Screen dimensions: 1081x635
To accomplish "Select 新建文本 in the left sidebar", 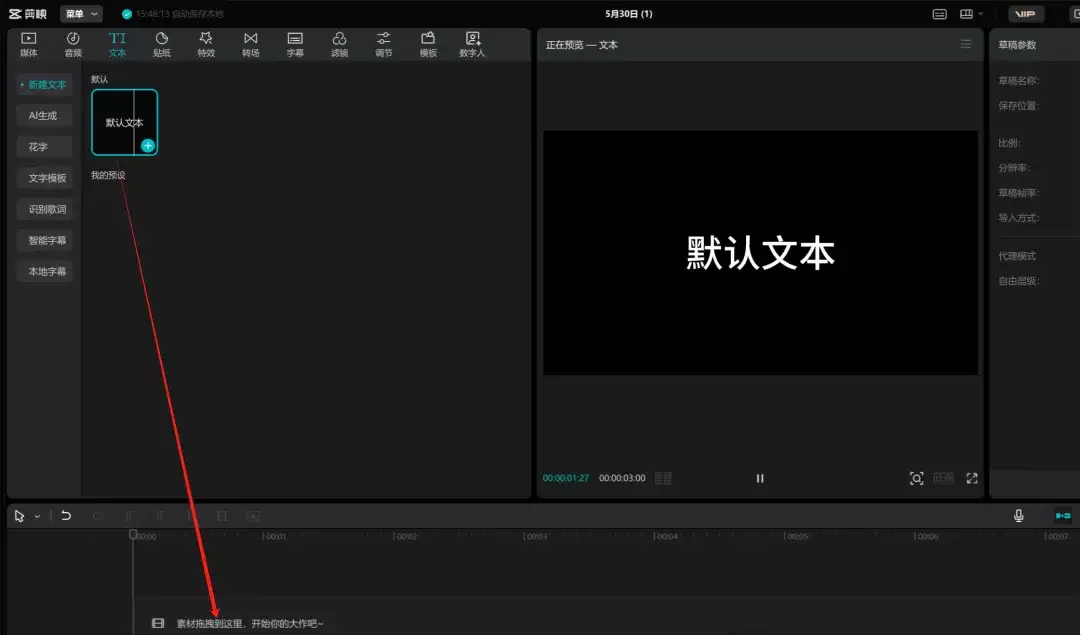I will 44,85.
